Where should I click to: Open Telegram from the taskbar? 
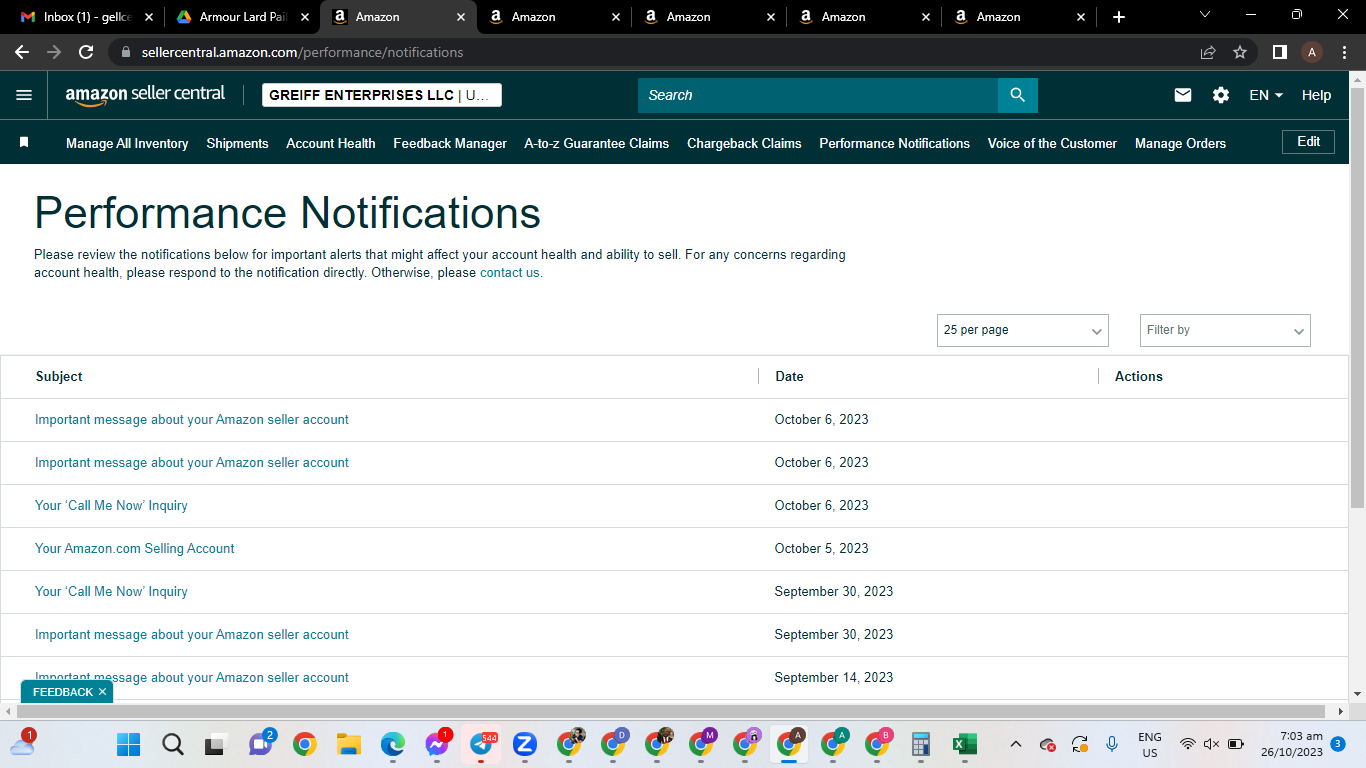(x=480, y=744)
